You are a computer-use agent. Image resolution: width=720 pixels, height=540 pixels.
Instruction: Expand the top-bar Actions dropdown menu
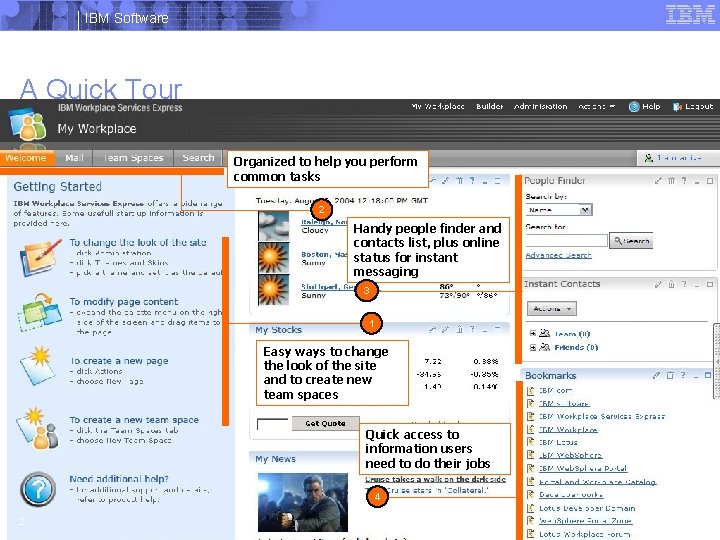pos(596,106)
